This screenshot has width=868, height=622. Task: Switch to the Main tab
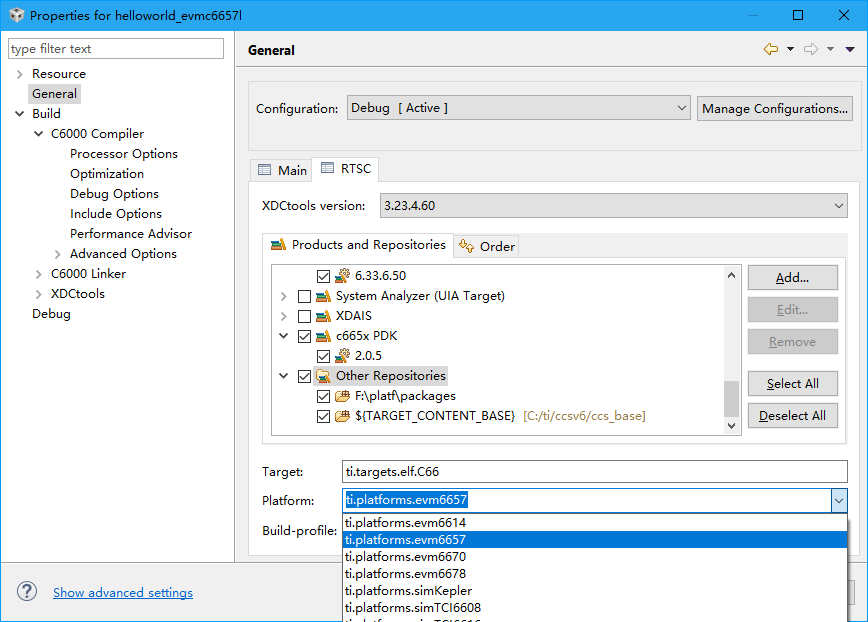click(x=282, y=171)
